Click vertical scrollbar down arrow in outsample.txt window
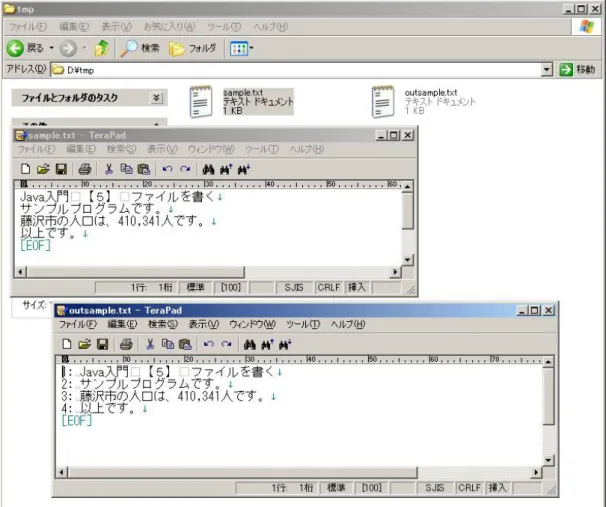 tap(548, 460)
